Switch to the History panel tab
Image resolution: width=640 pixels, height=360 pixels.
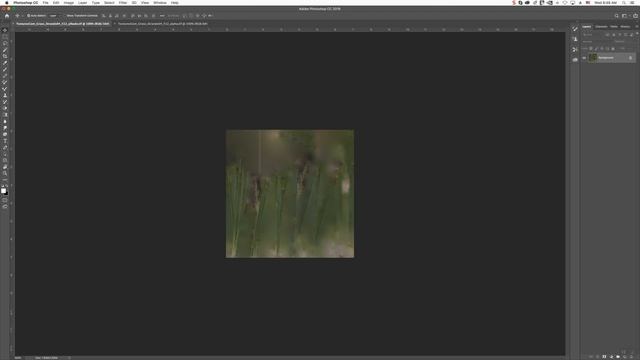[625, 27]
